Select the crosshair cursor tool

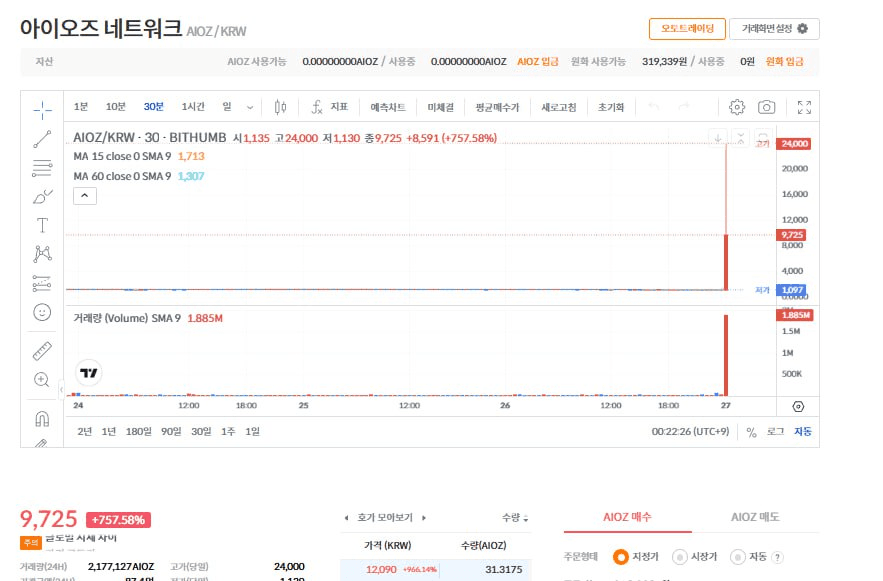coord(42,110)
